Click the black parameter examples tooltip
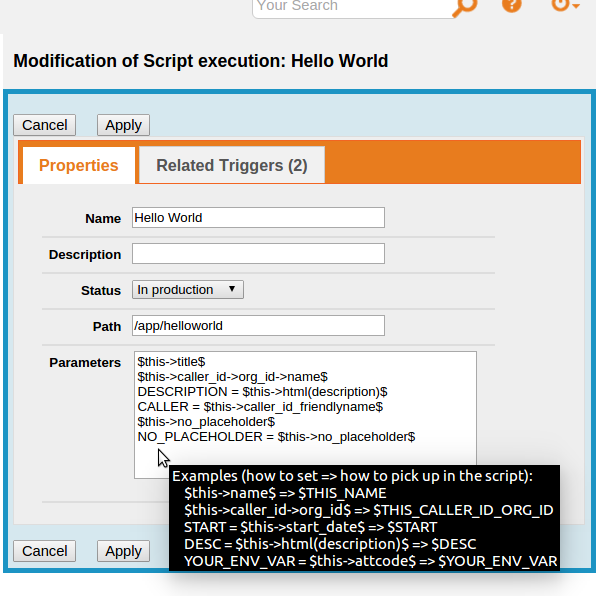 365,518
